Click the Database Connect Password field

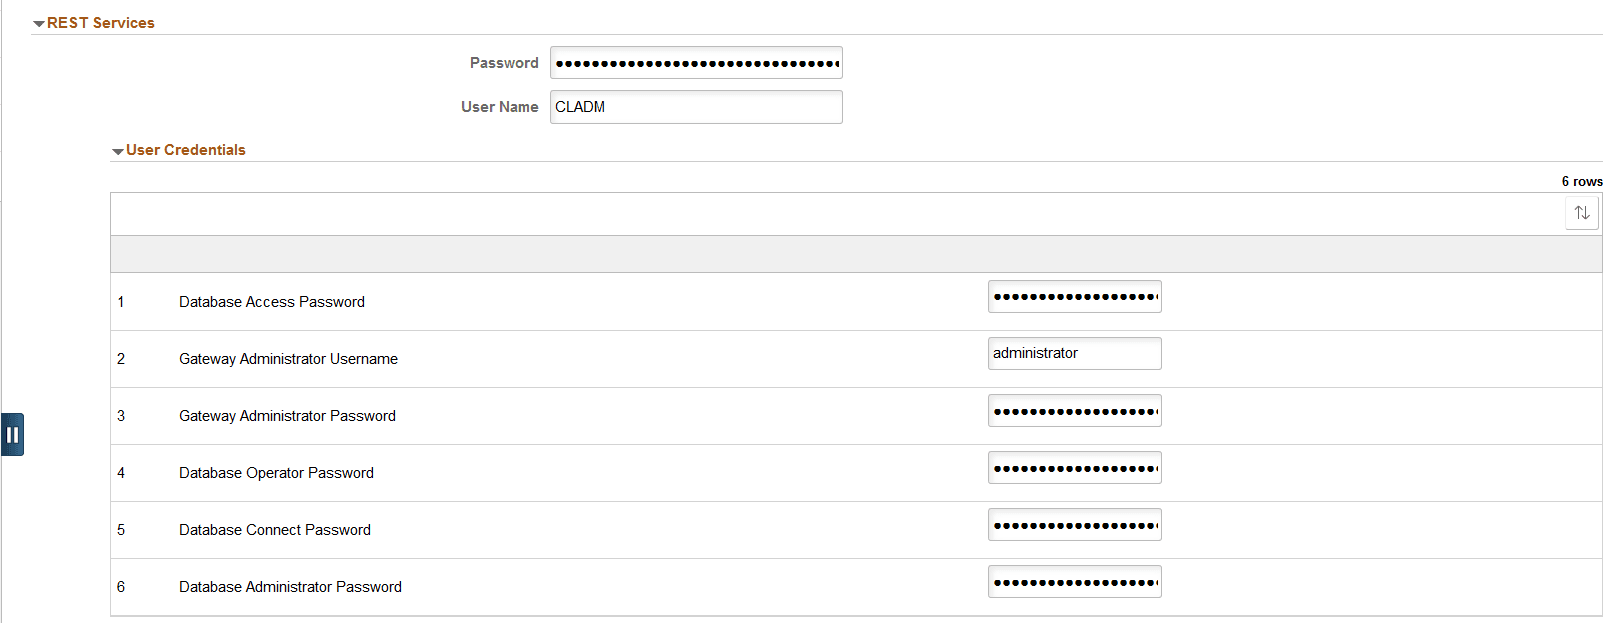point(1074,524)
